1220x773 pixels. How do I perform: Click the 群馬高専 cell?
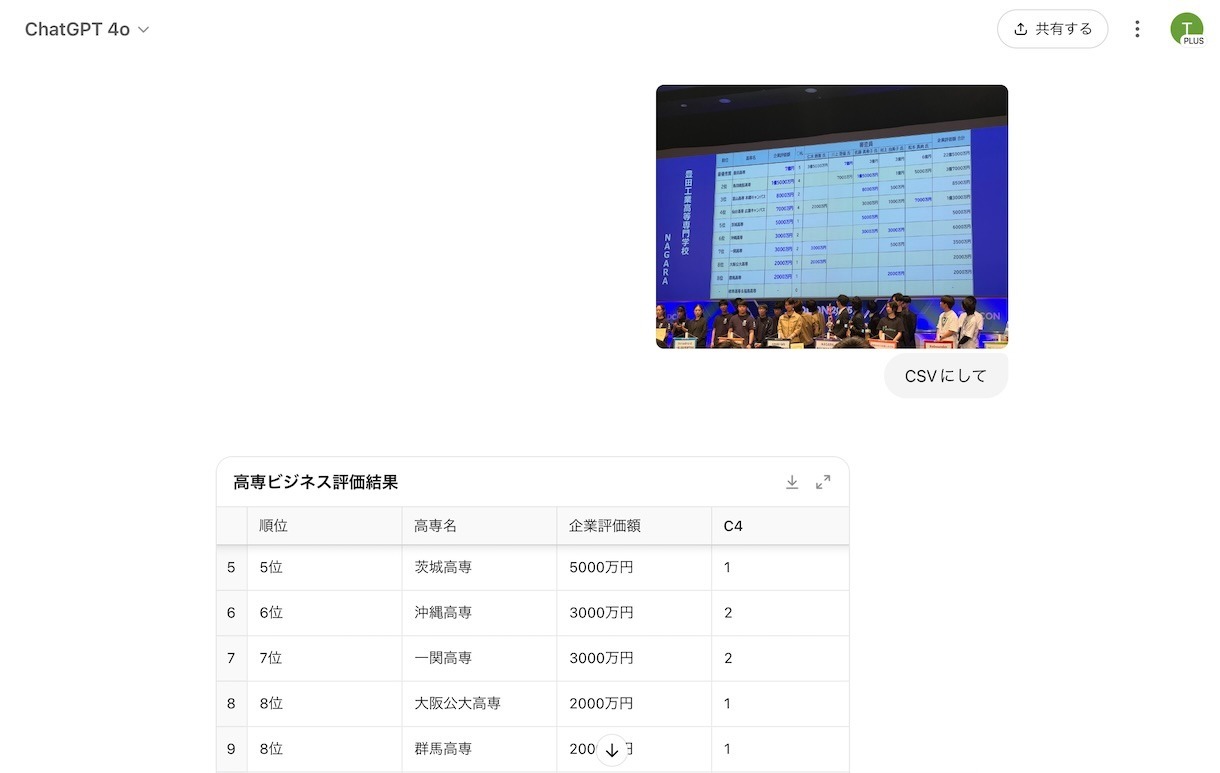coord(479,748)
